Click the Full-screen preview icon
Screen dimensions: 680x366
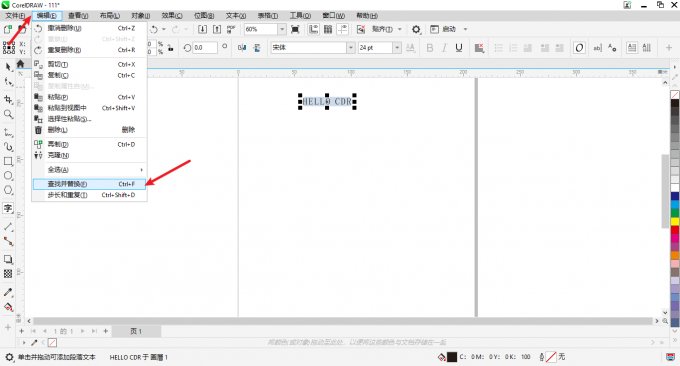click(x=295, y=29)
